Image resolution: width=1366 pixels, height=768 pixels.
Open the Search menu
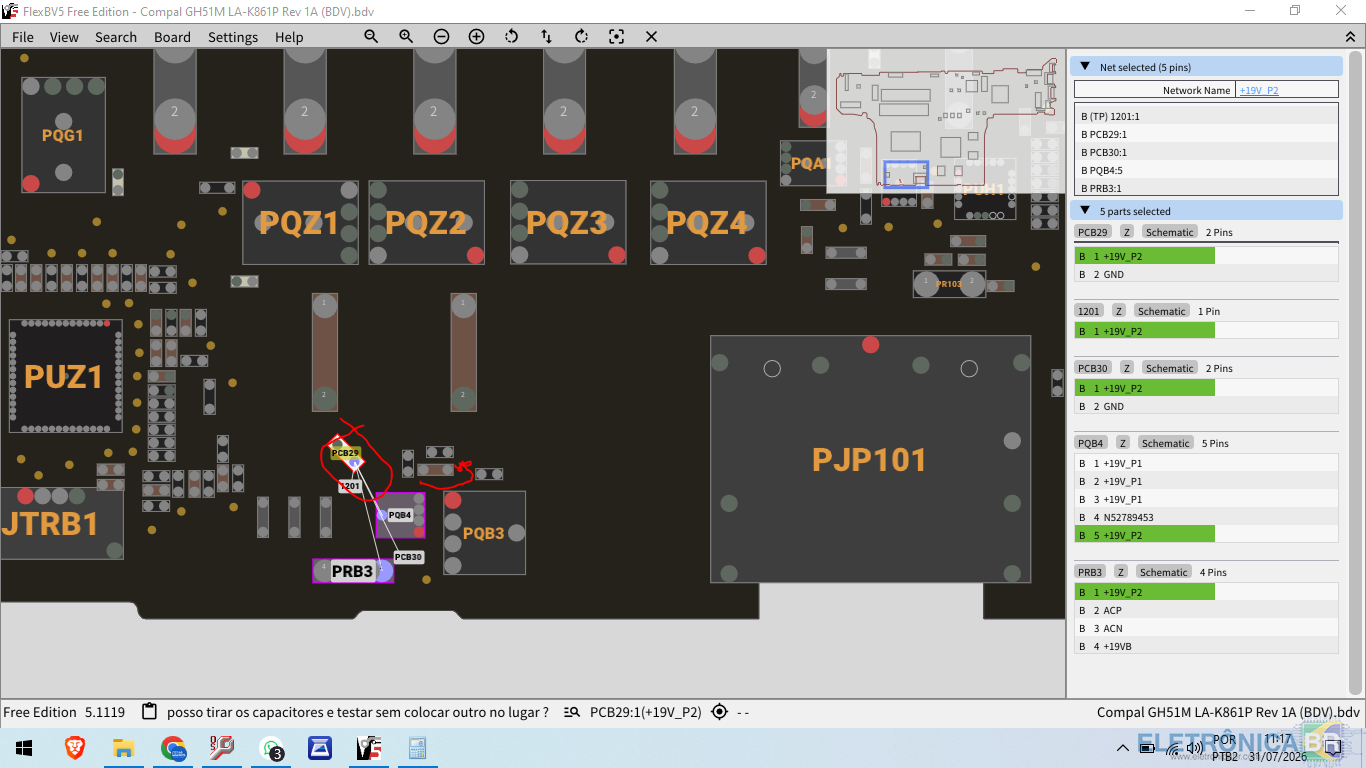(116, 37)
